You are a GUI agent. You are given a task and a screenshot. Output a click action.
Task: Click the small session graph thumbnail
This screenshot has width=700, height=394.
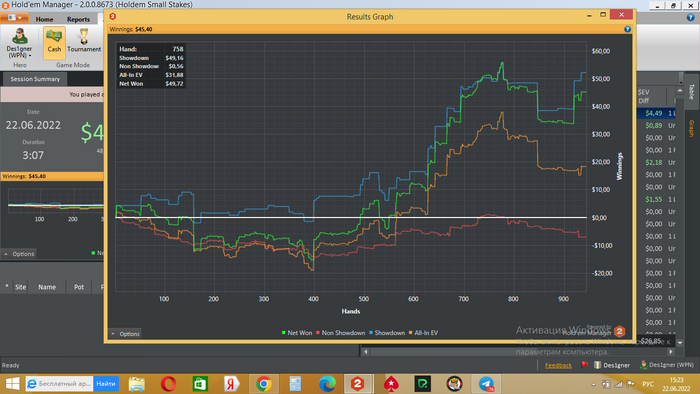tap(55, 202)
